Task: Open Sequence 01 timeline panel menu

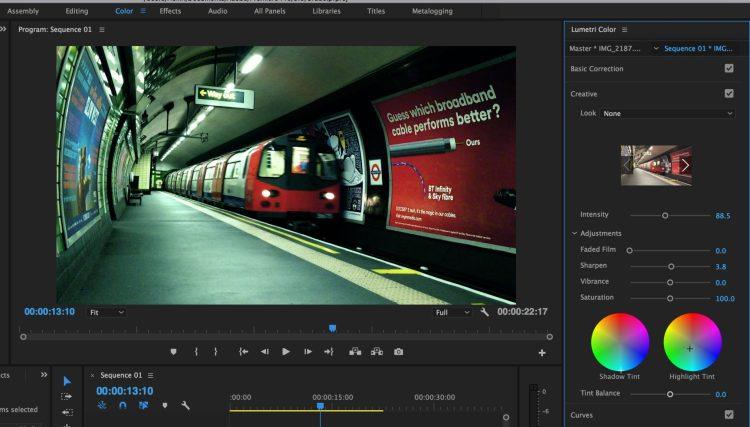Action: (x=151, y=375)
